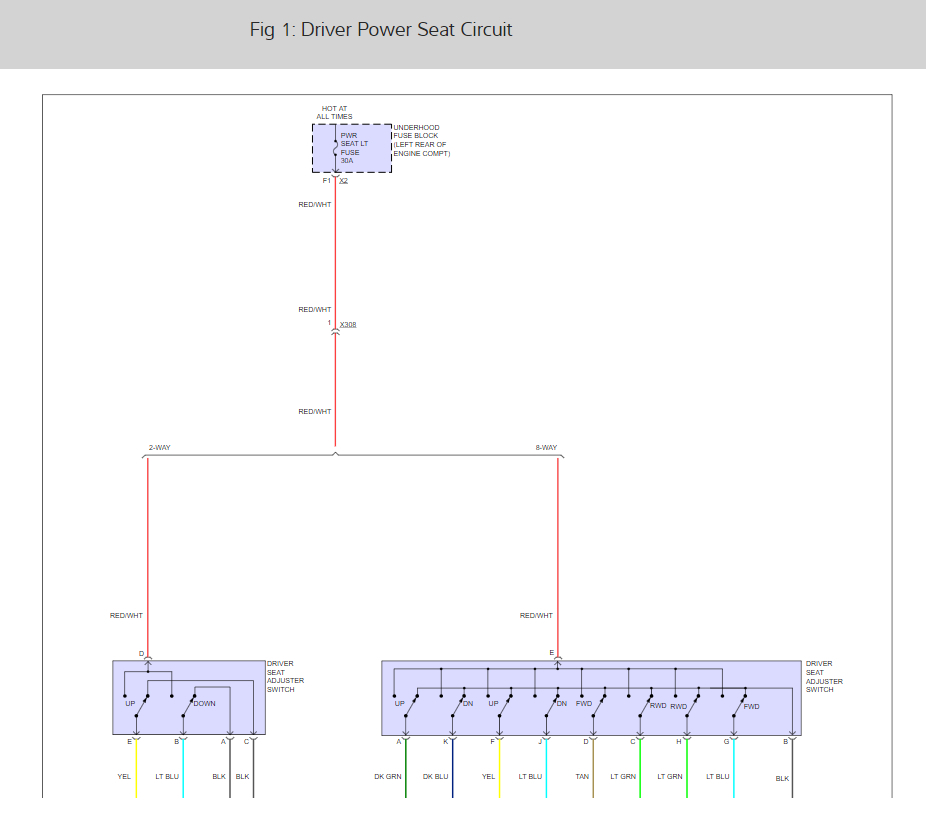This screenshot has width=926, height=820.
Task: Click the 8-way DRIVER SEAT ADJUSTER SWITCH label
Action: click(824, 677)
